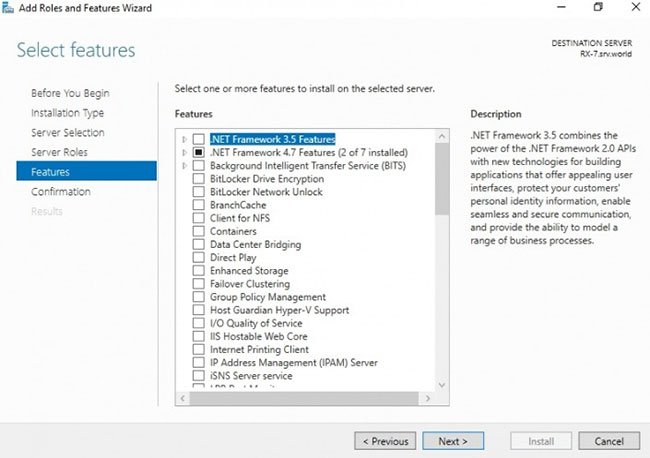Click the features list scroll down arrow
This screenshot has height=458, width=650.
tap(442, 385)
